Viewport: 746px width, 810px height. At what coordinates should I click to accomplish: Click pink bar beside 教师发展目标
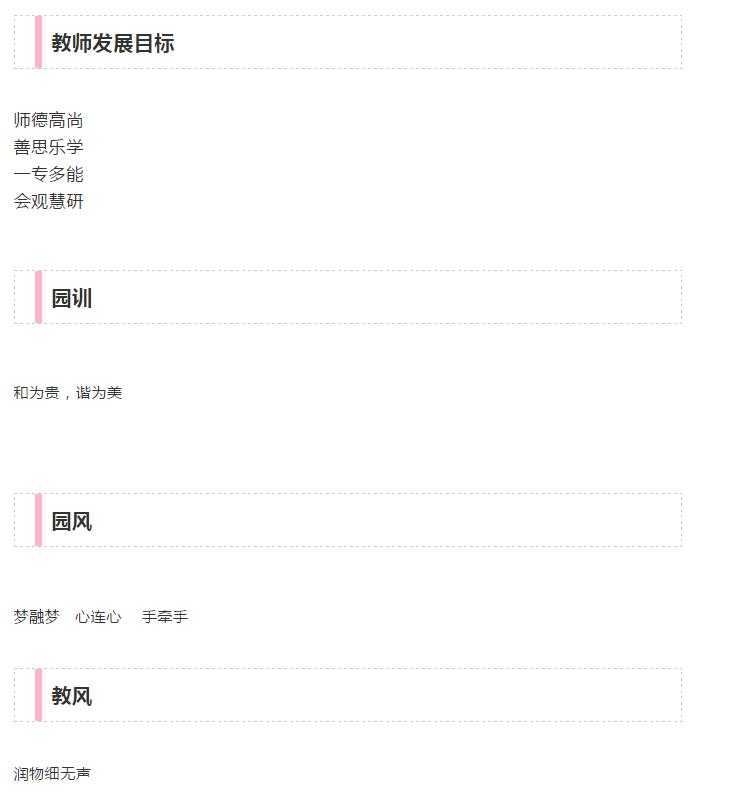[38, 42]
